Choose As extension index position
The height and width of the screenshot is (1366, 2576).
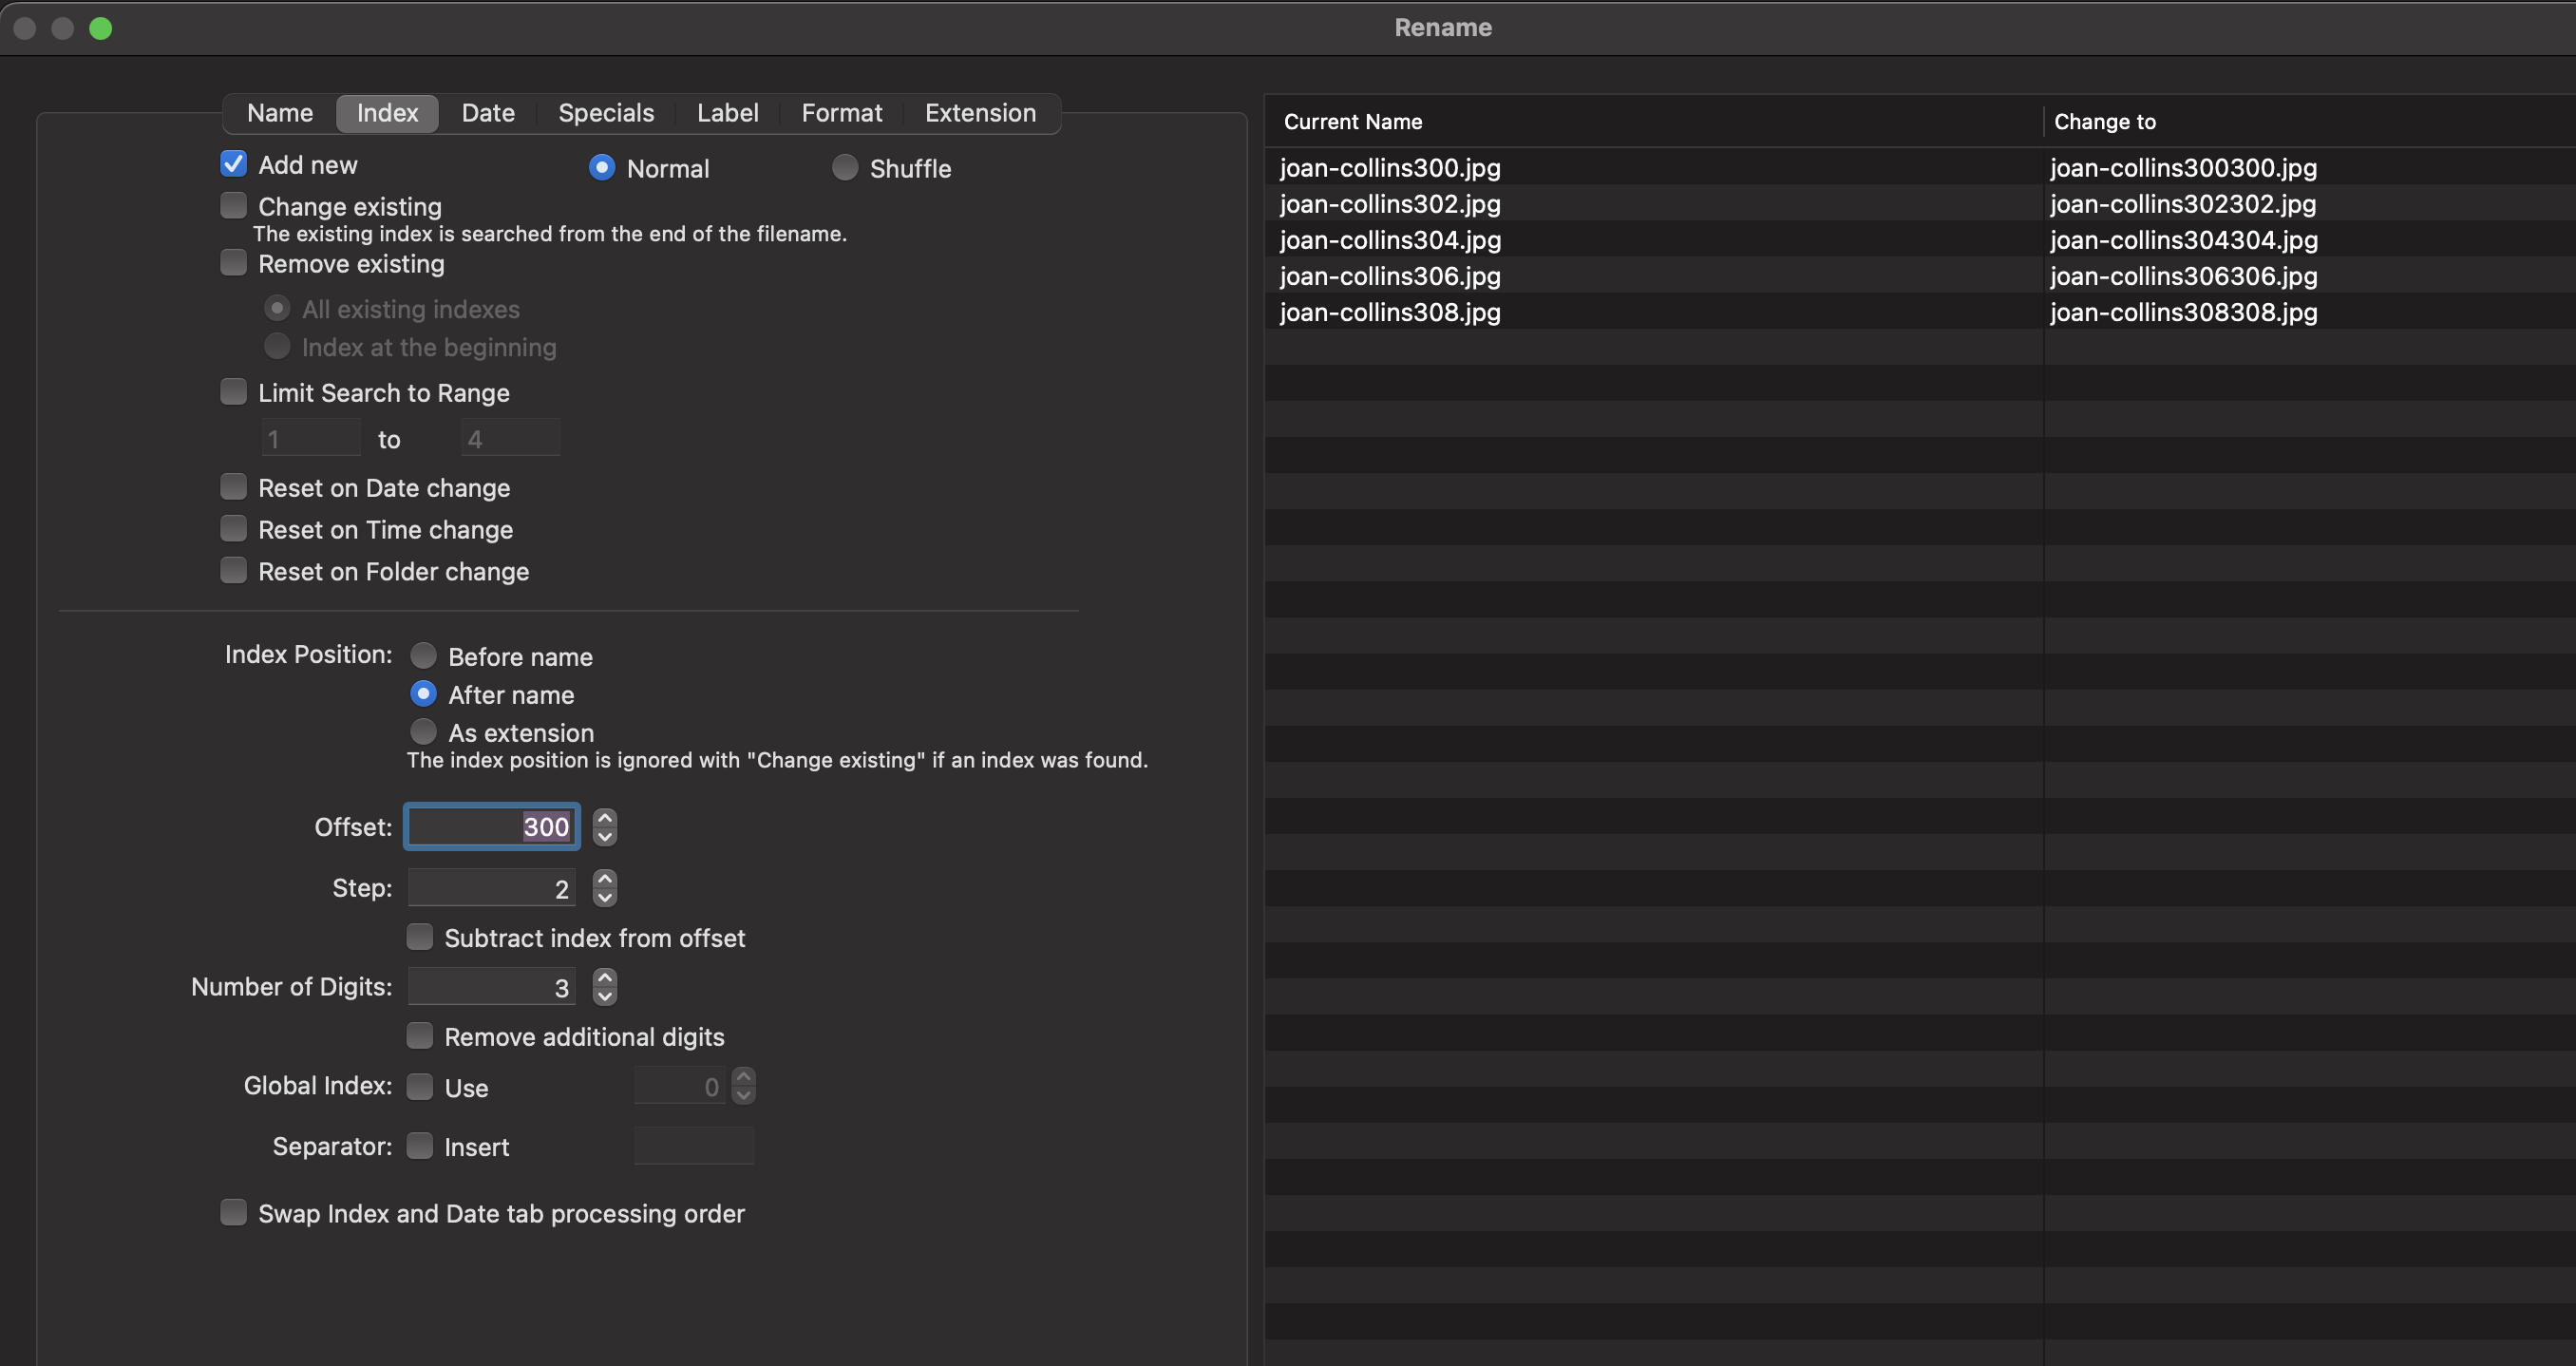click(x=423, y=732)
